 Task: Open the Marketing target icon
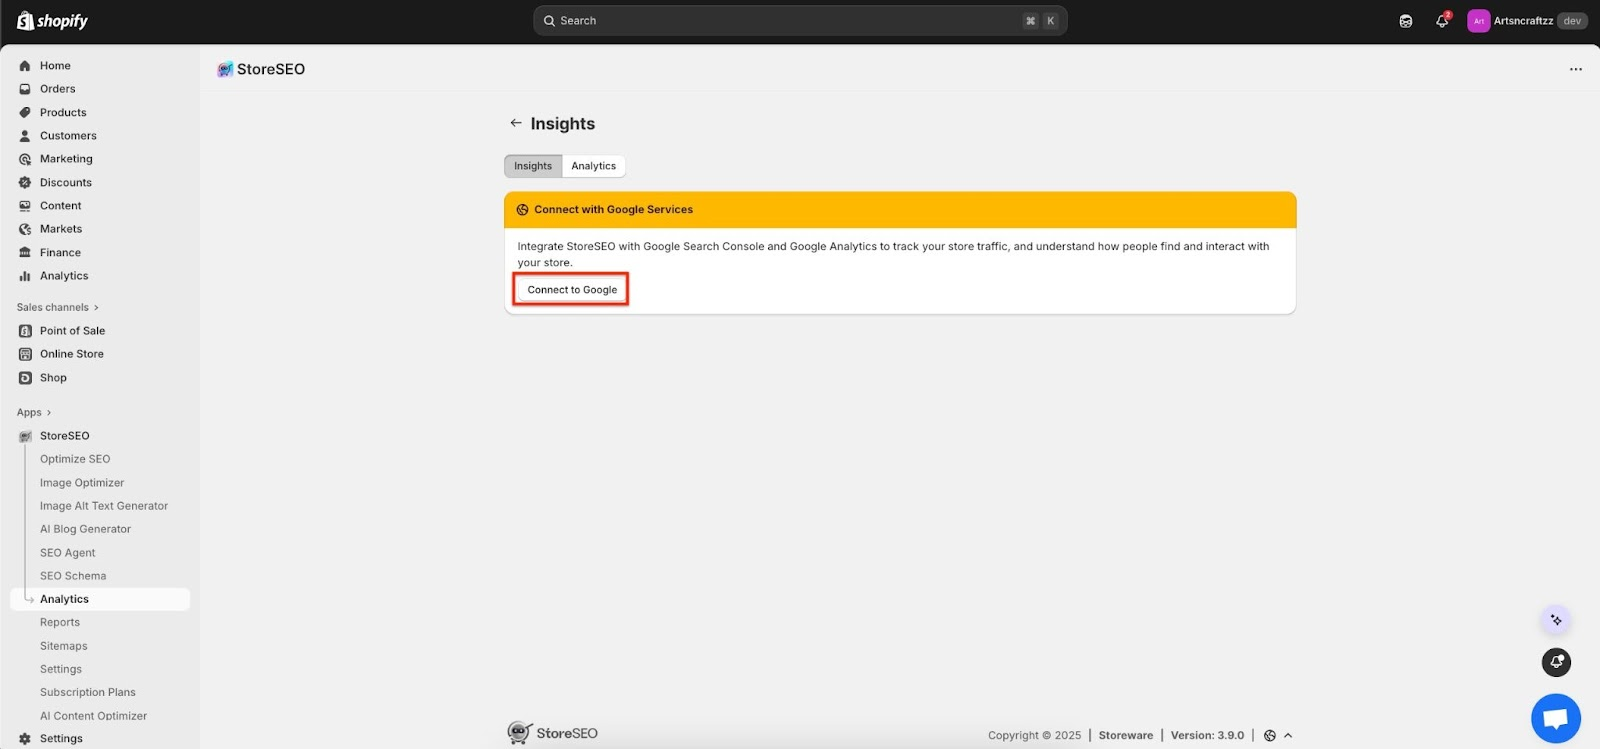coord(25,159)
